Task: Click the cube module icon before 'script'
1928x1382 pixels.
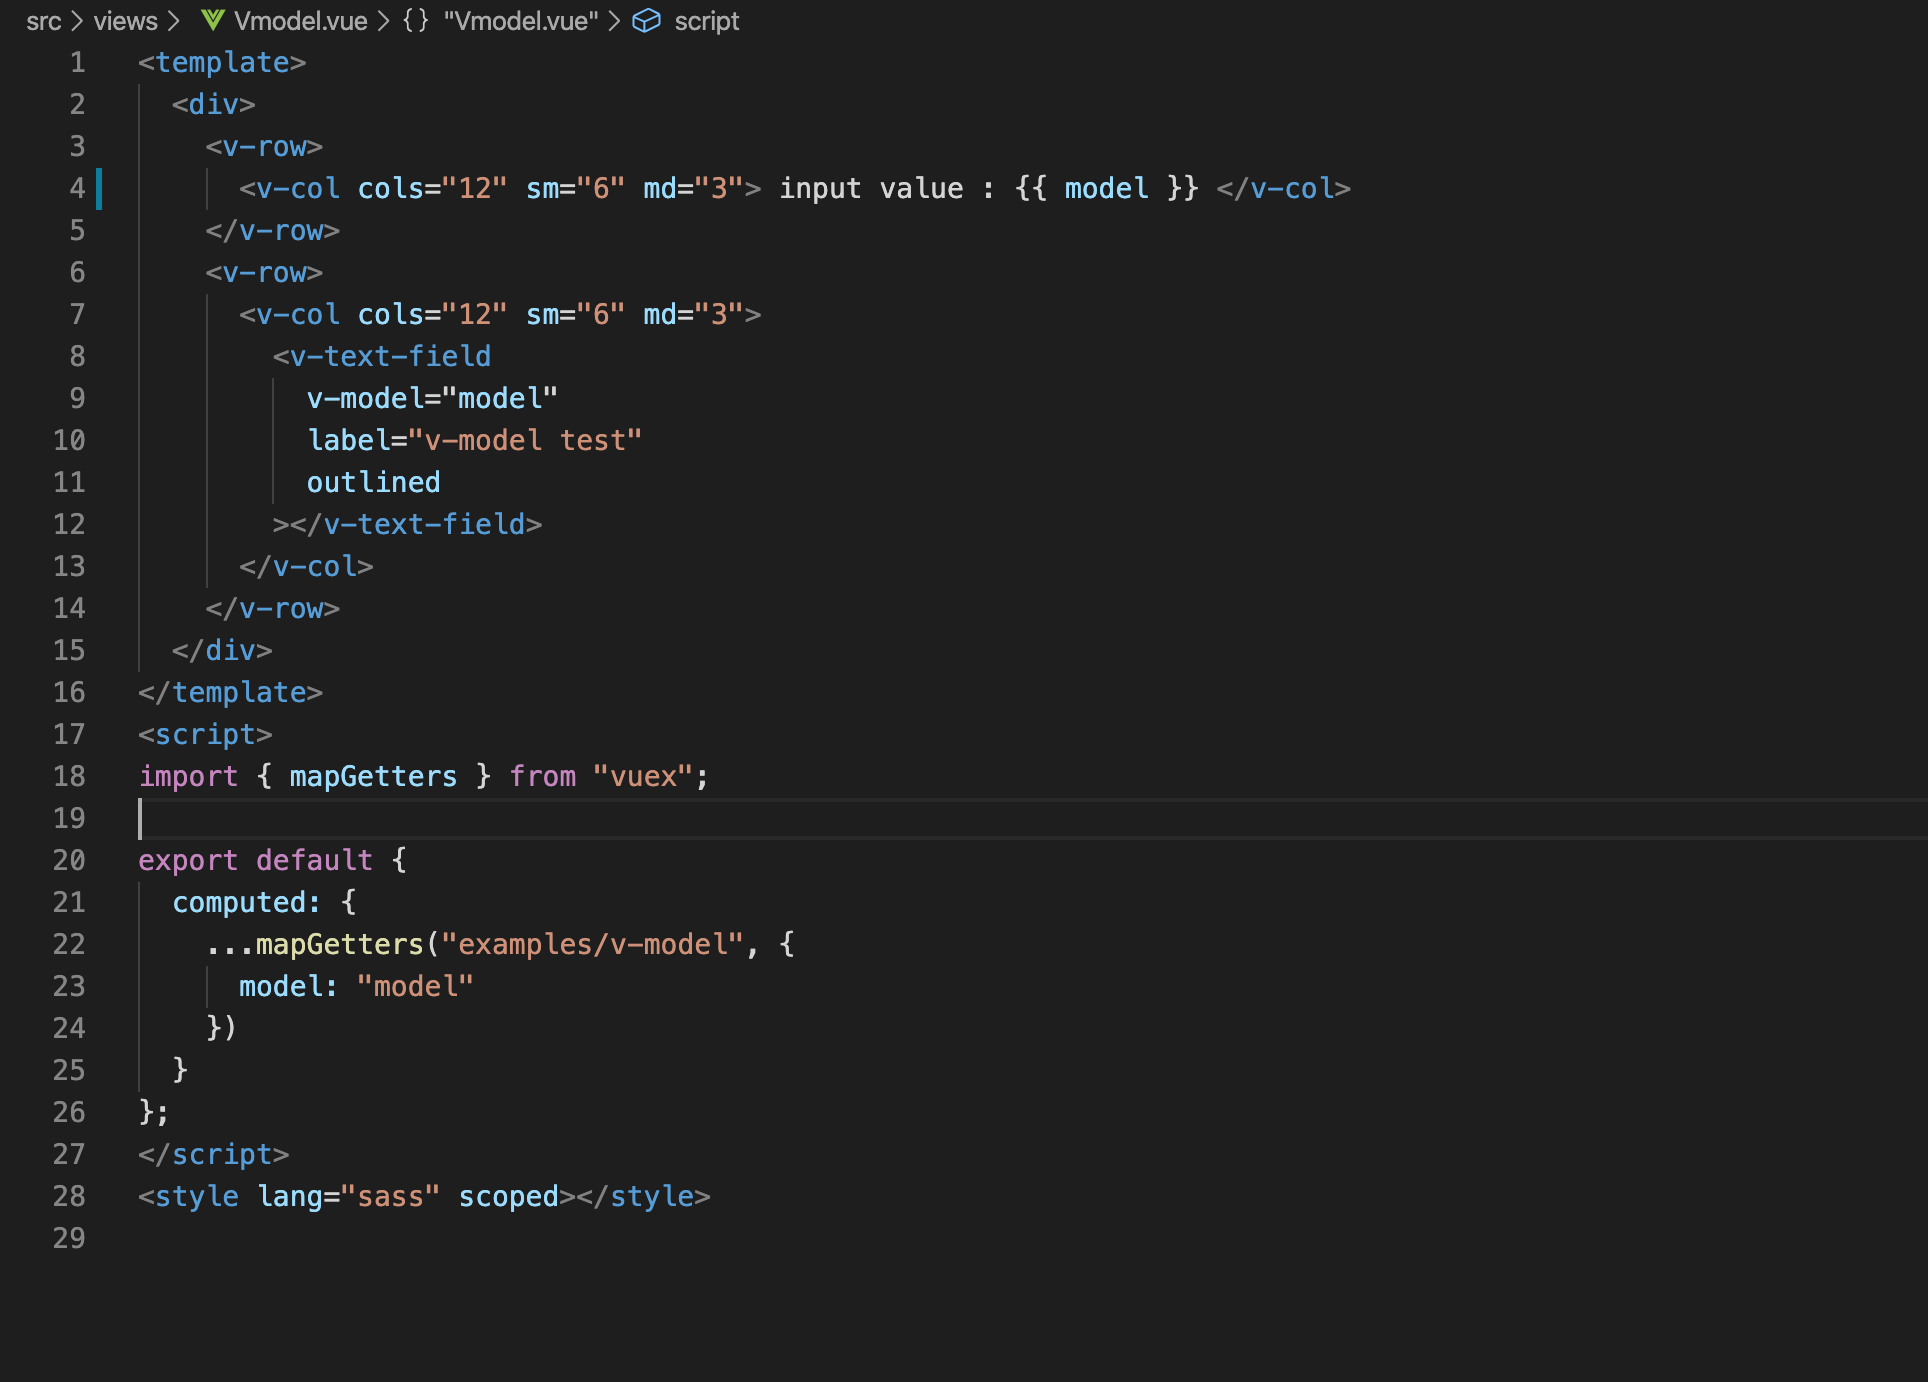Action: point(647,21)
